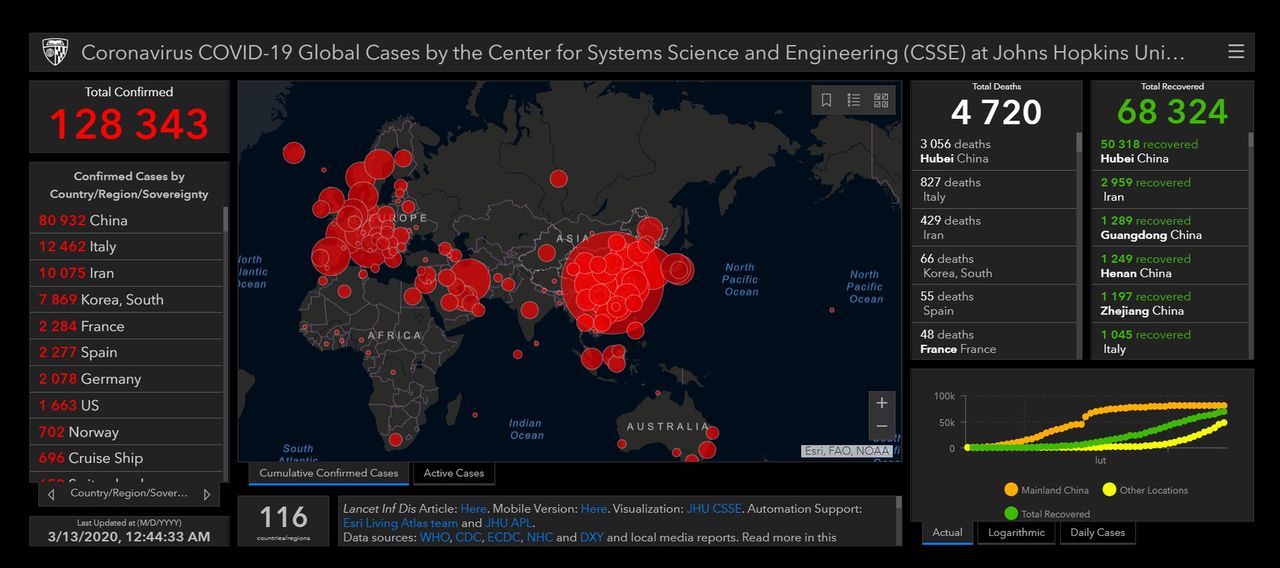Open the map legend list icon
This screenshot has height=568, width=1280.
coord(854,100)
